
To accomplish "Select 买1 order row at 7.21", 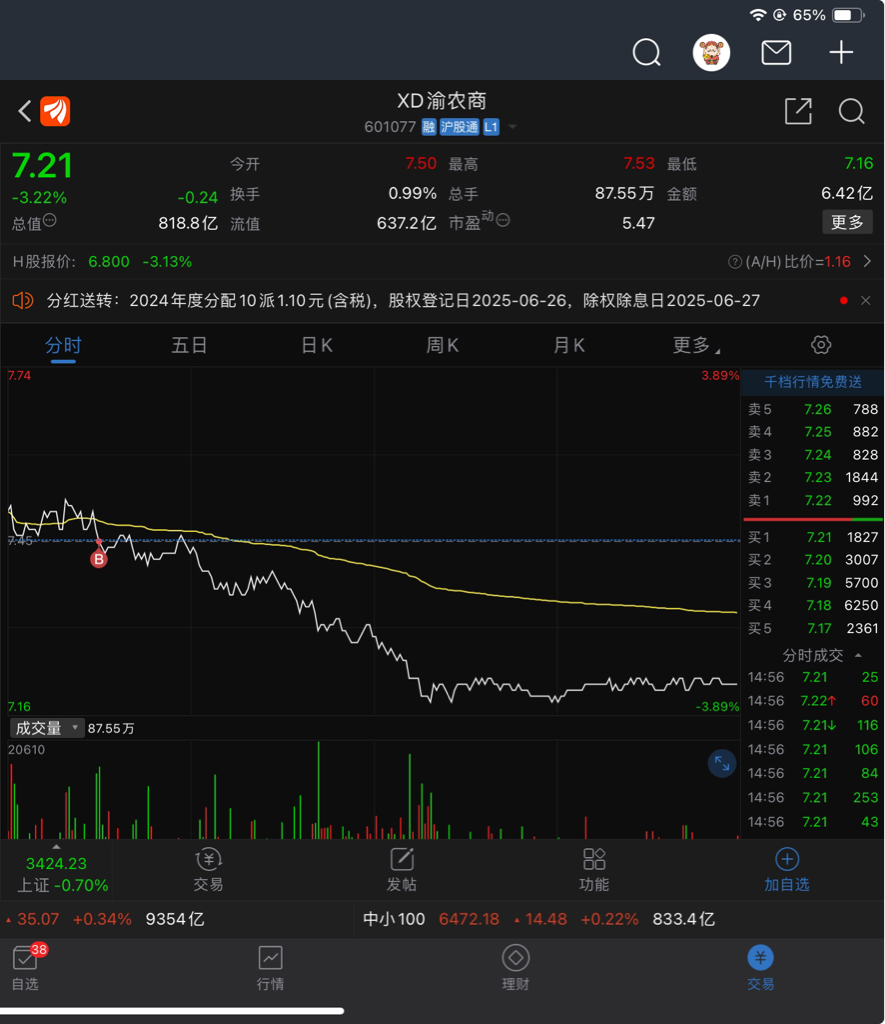I will pyautogui.click(x=813, y=537).
